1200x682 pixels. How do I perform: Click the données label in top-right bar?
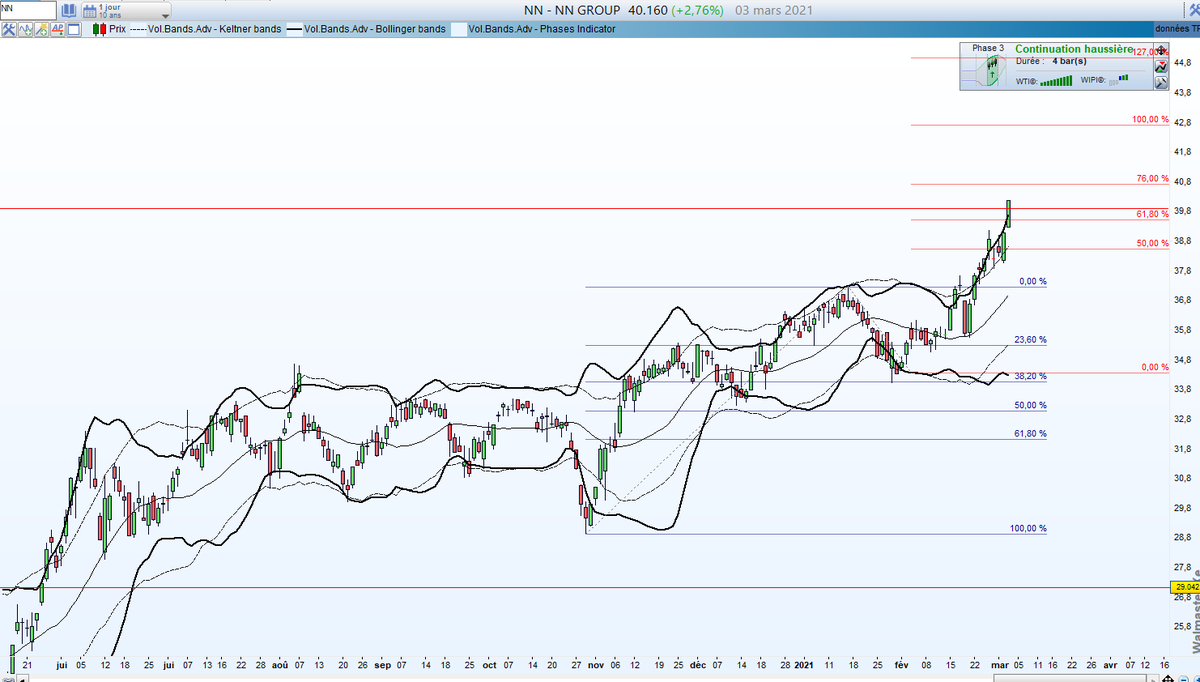[1170, 28]
